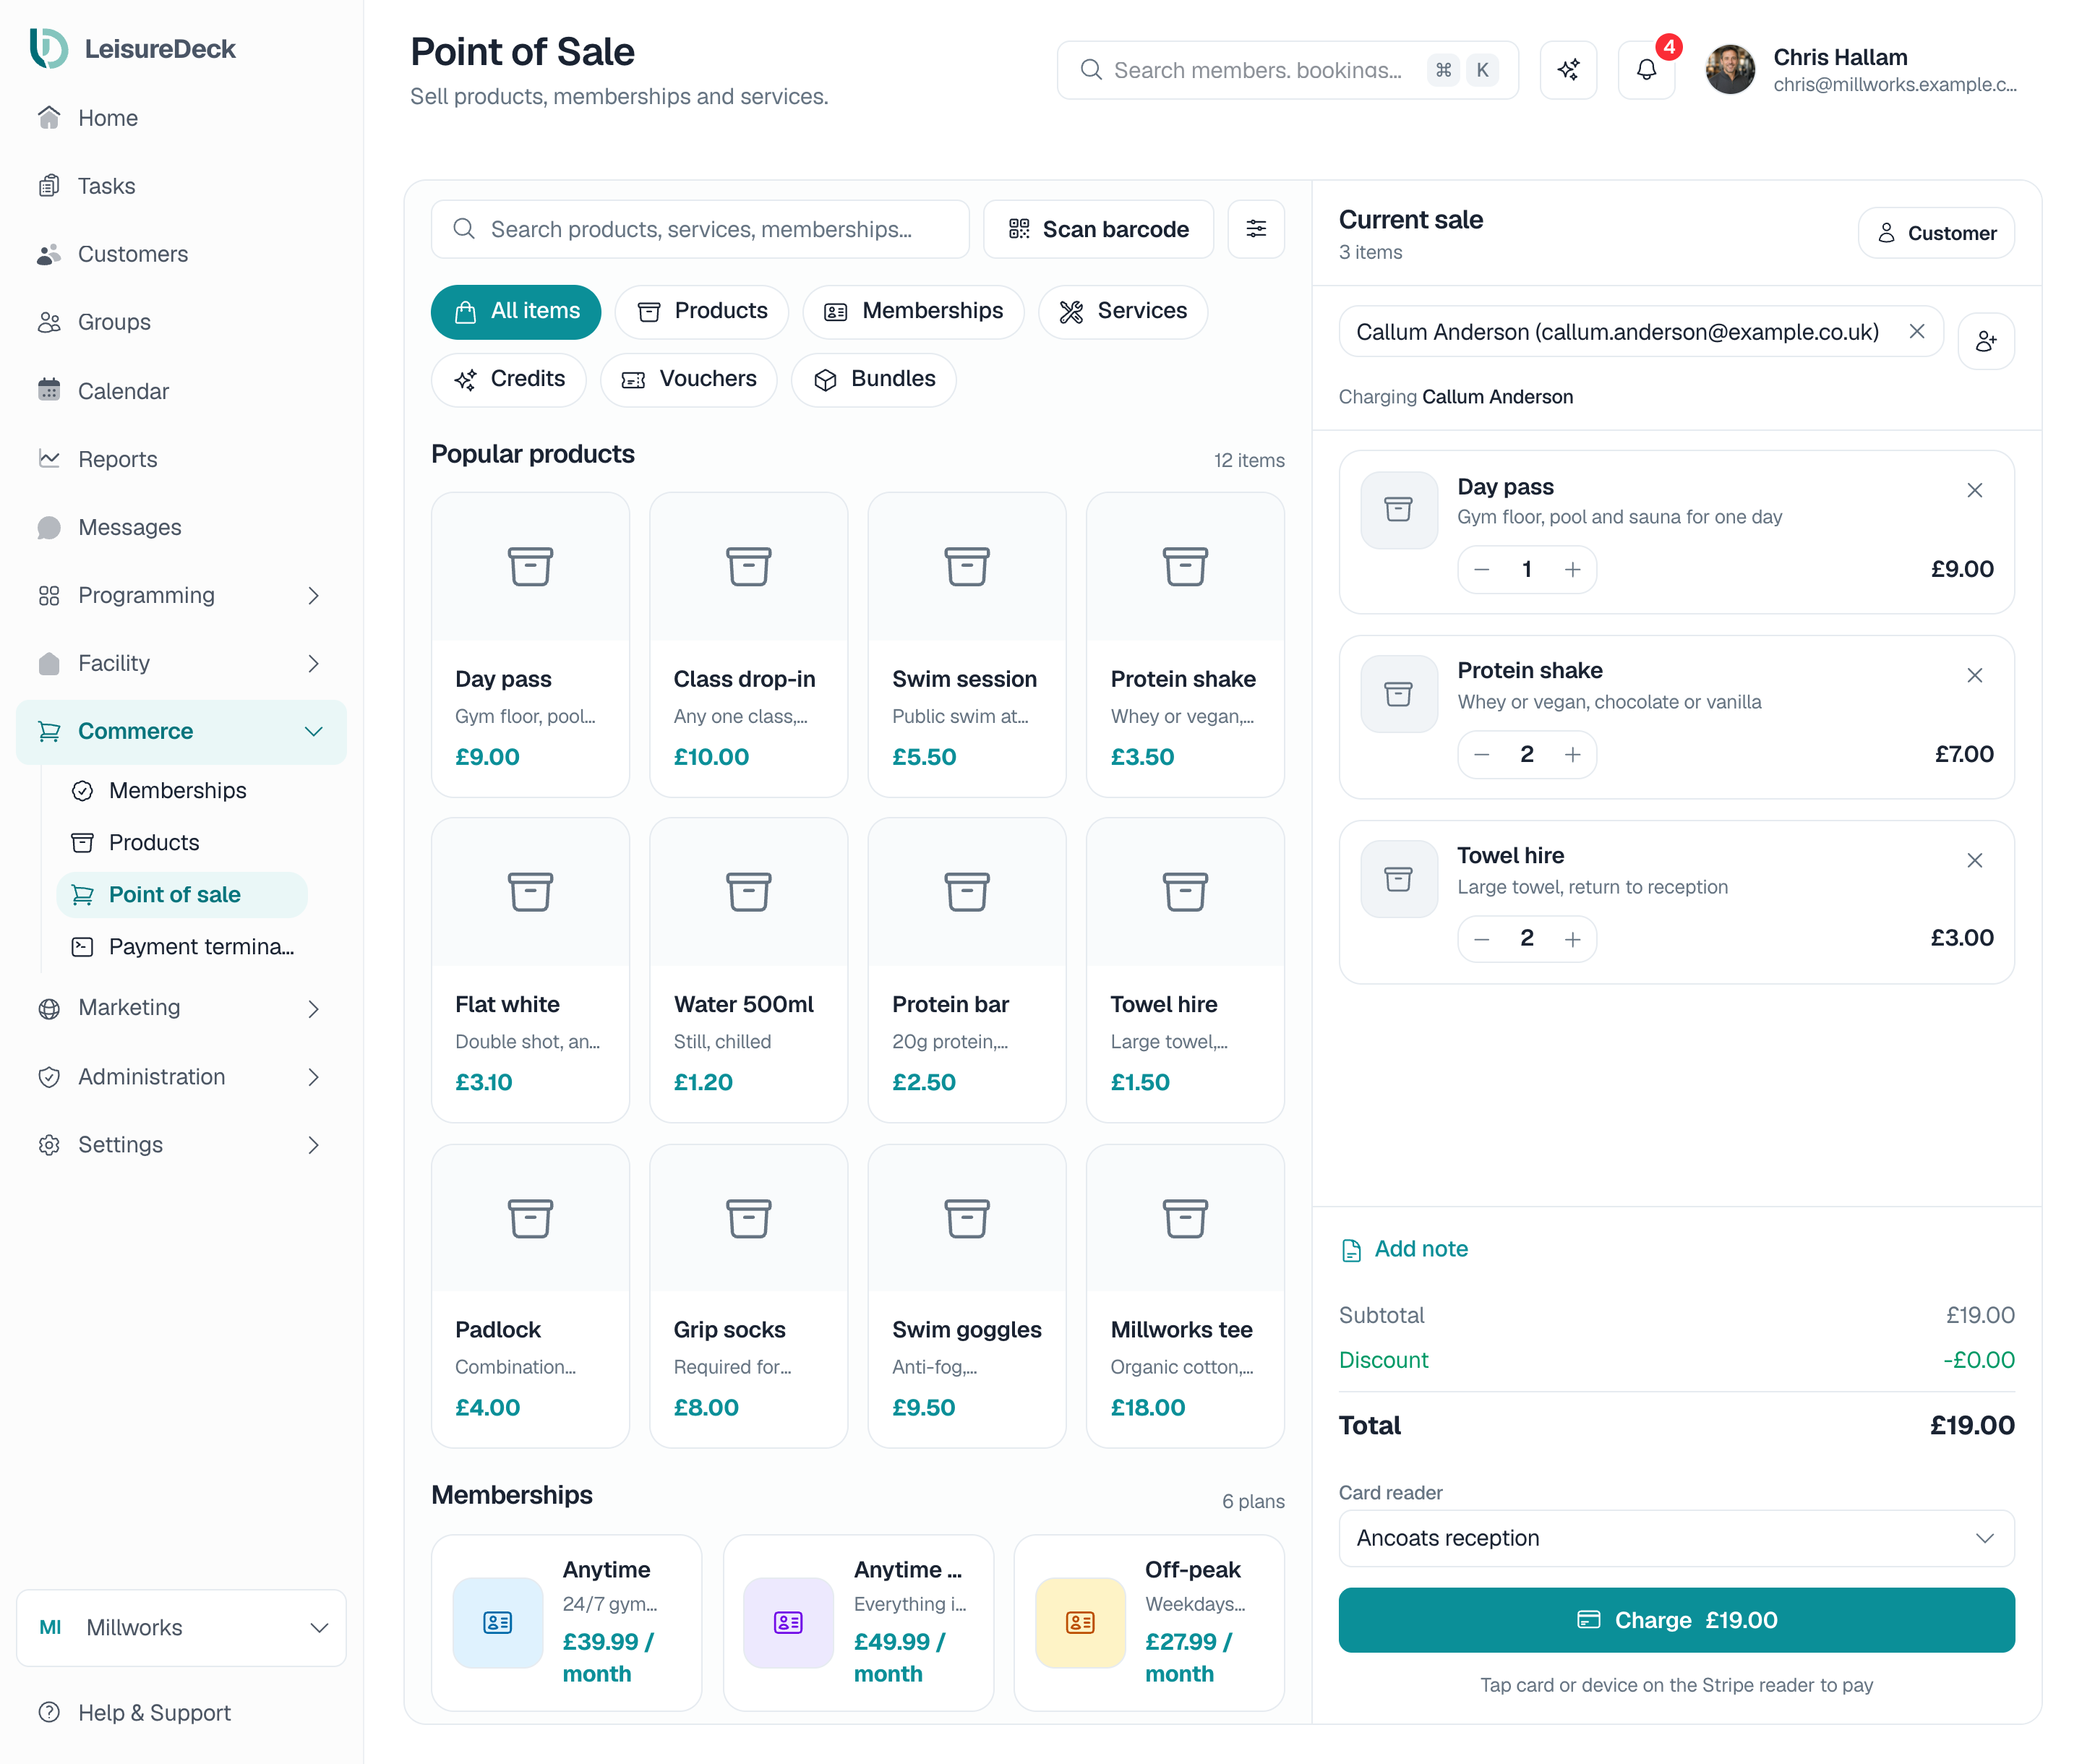Open the notifications bell
2082x1764 pixels.
(x=1646, y=70)
